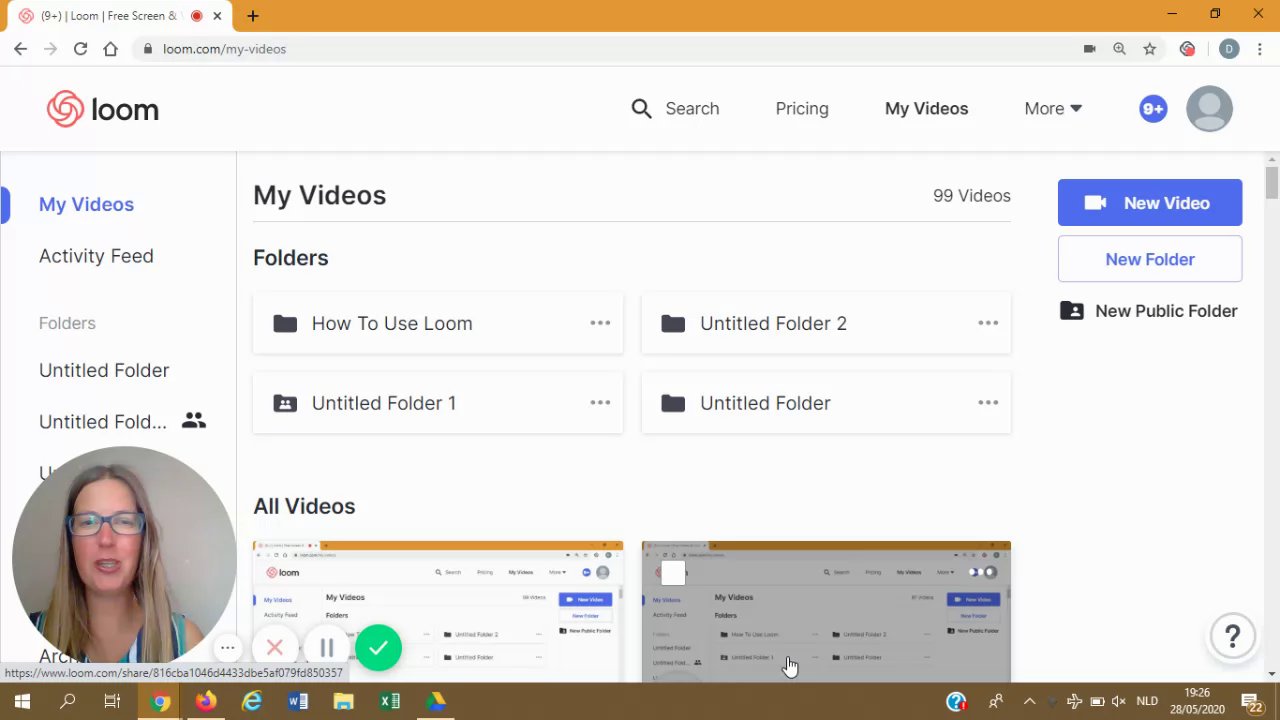1280x720 pixels.
Task: Click the muted volume tray icon
Action: point(1118,702)
